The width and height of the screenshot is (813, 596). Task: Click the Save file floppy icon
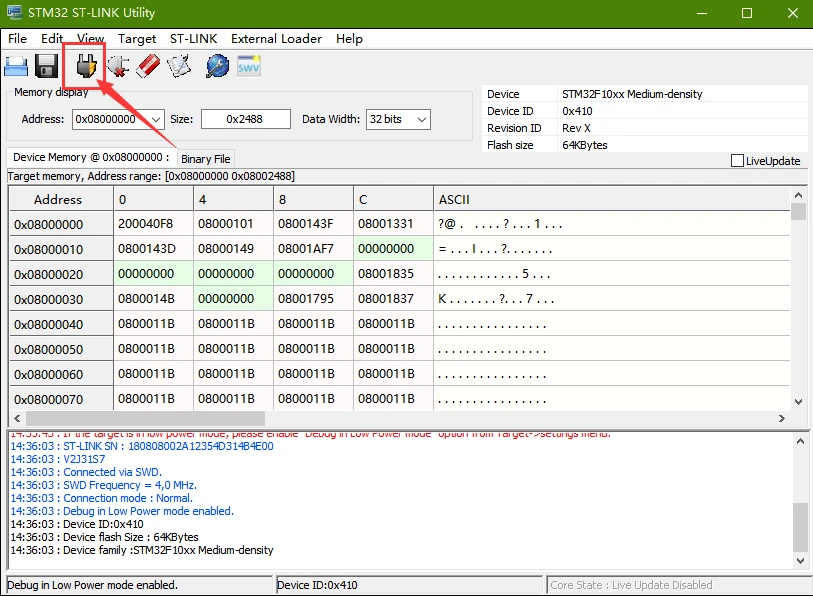click(x=47, y=66)
